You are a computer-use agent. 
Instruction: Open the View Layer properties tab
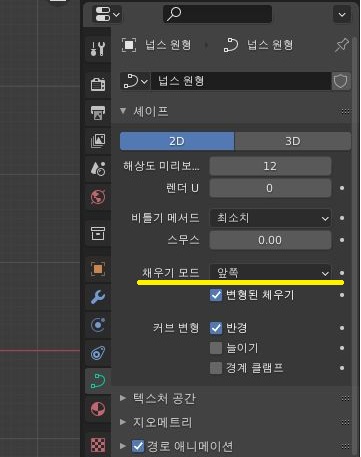[x=98, y=141]
